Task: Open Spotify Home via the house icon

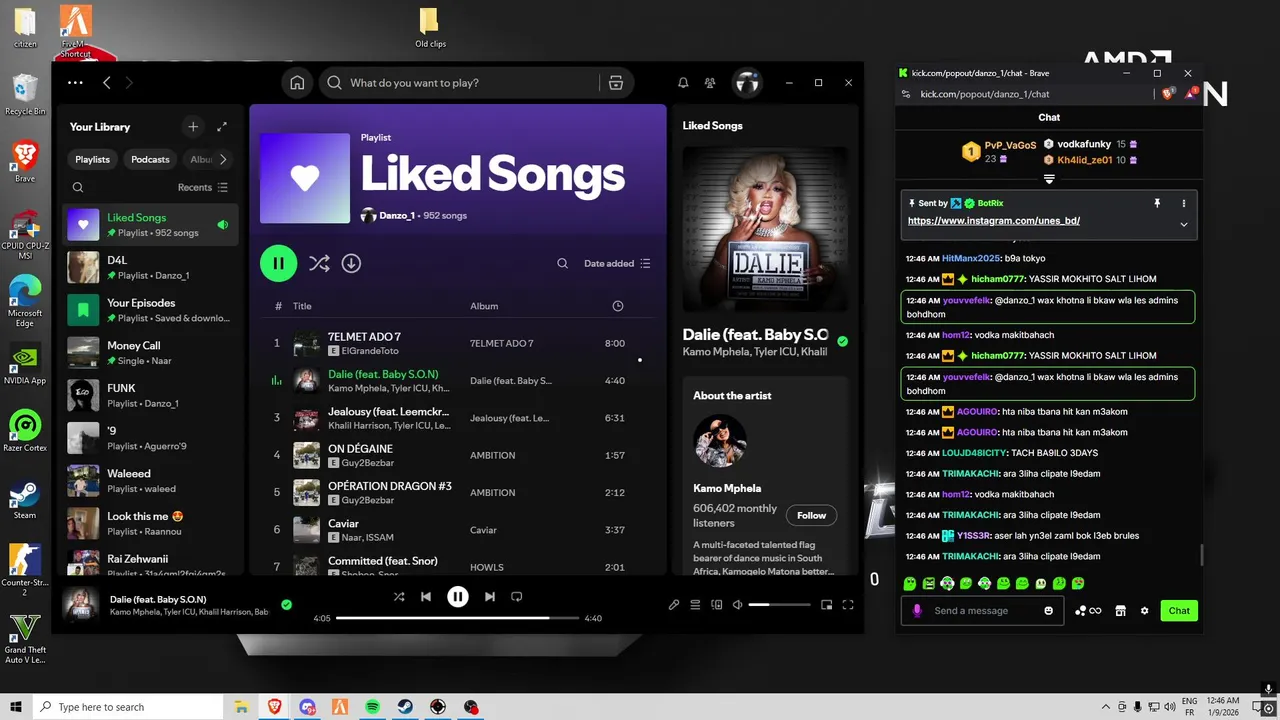Action: pyautogui.click(x=297, y=83)
